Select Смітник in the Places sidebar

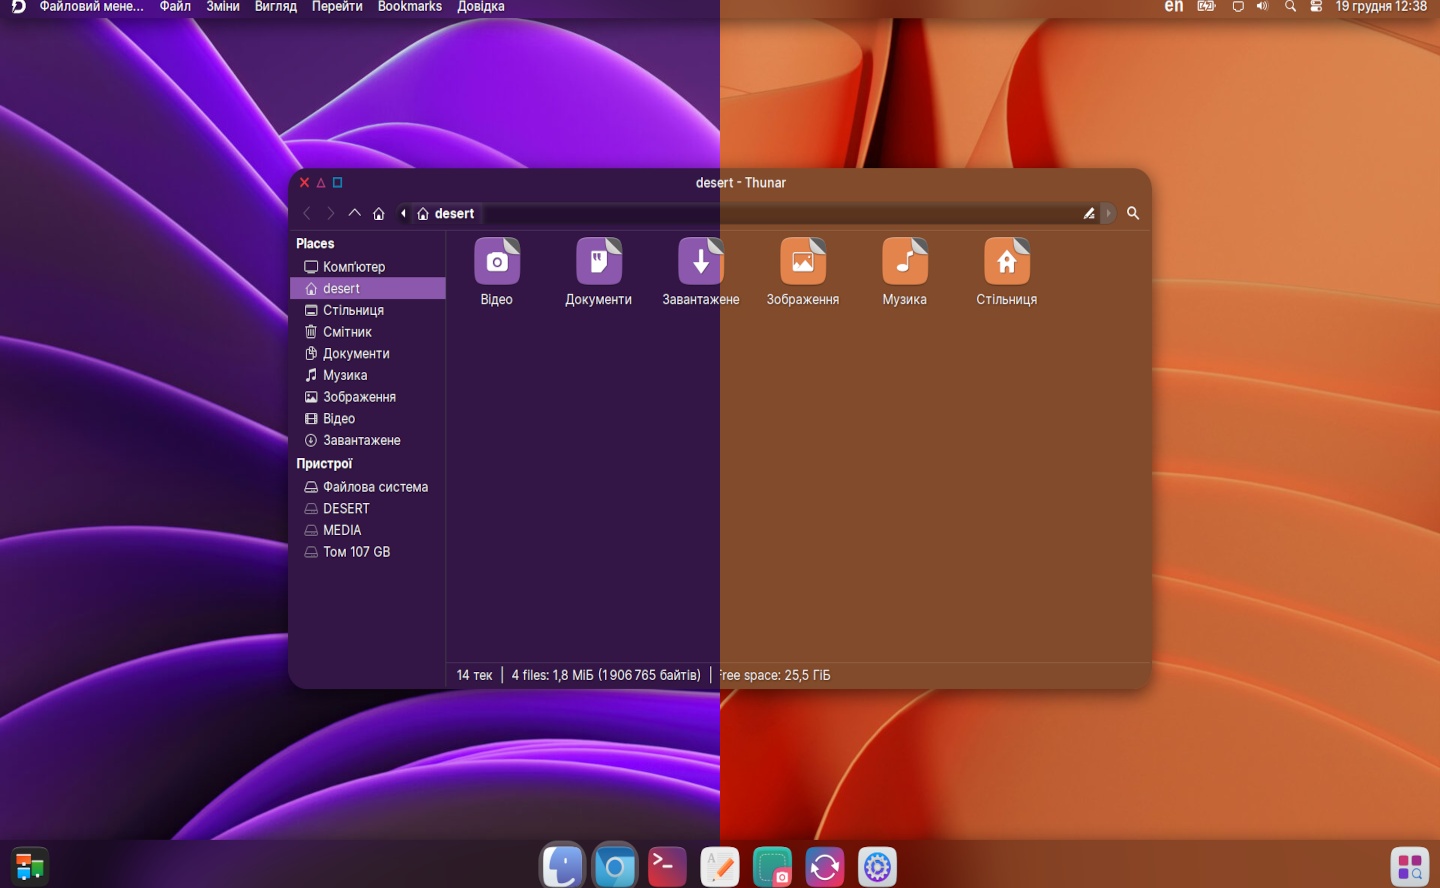click(x=347, y=332)
